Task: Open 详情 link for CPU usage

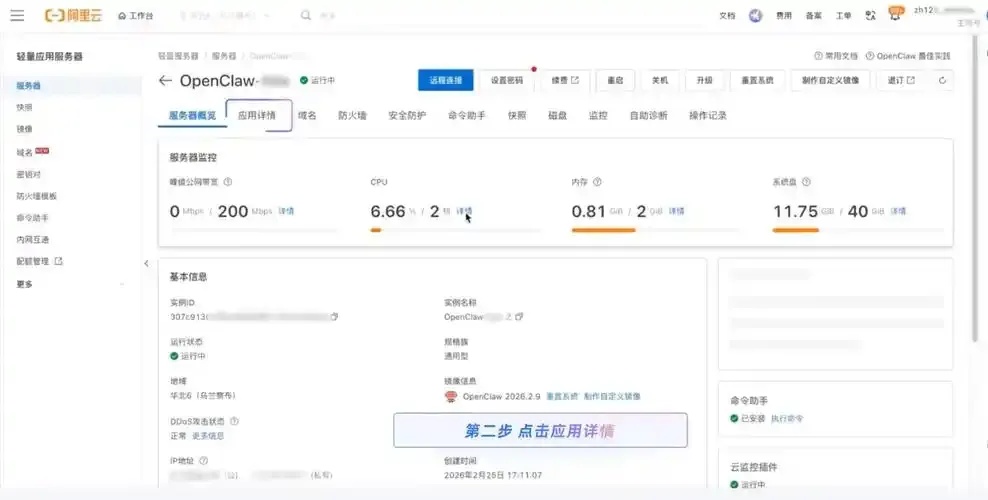Action: (x=464, y=211)
